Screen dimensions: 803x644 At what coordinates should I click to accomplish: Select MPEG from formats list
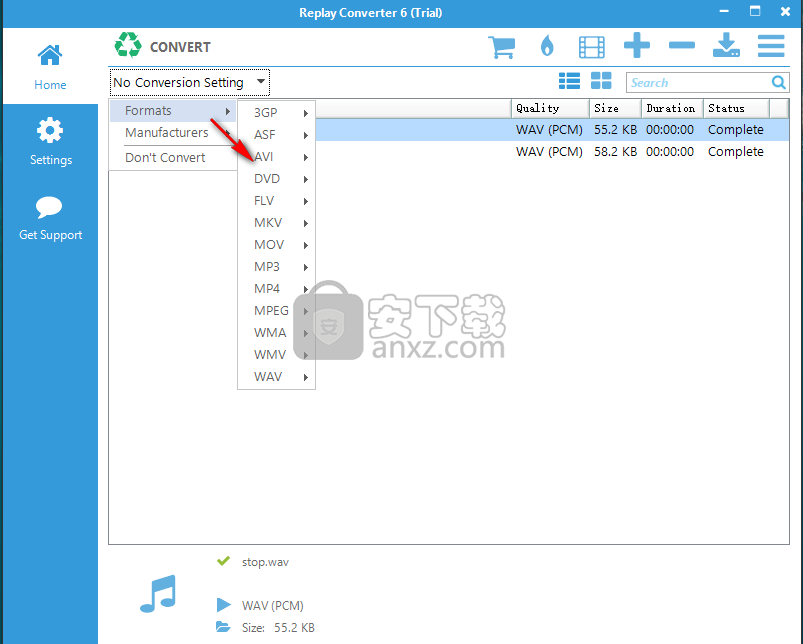click(277, 311)
